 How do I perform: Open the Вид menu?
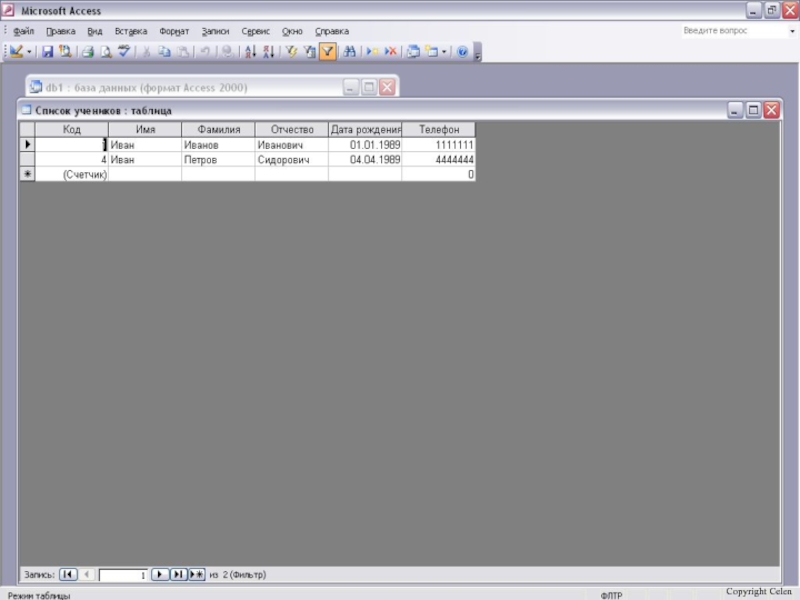[x=95, y=31]
